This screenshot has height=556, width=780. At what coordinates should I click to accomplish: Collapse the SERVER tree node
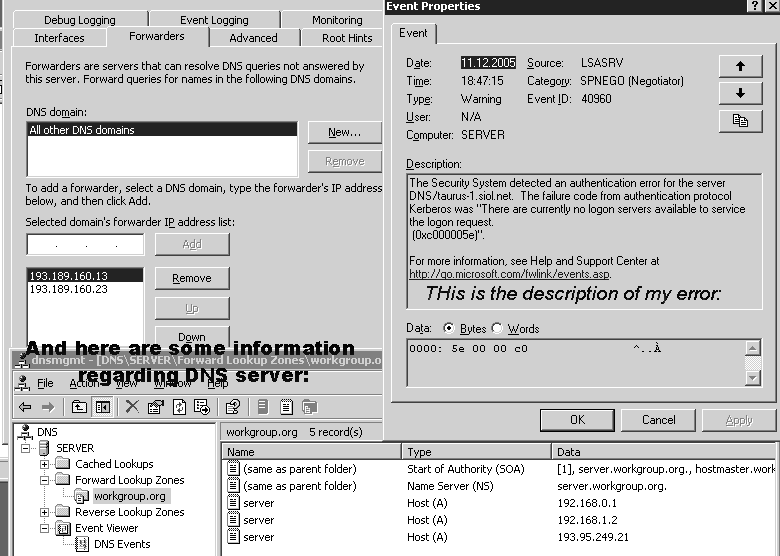click(x=25, y=448)
